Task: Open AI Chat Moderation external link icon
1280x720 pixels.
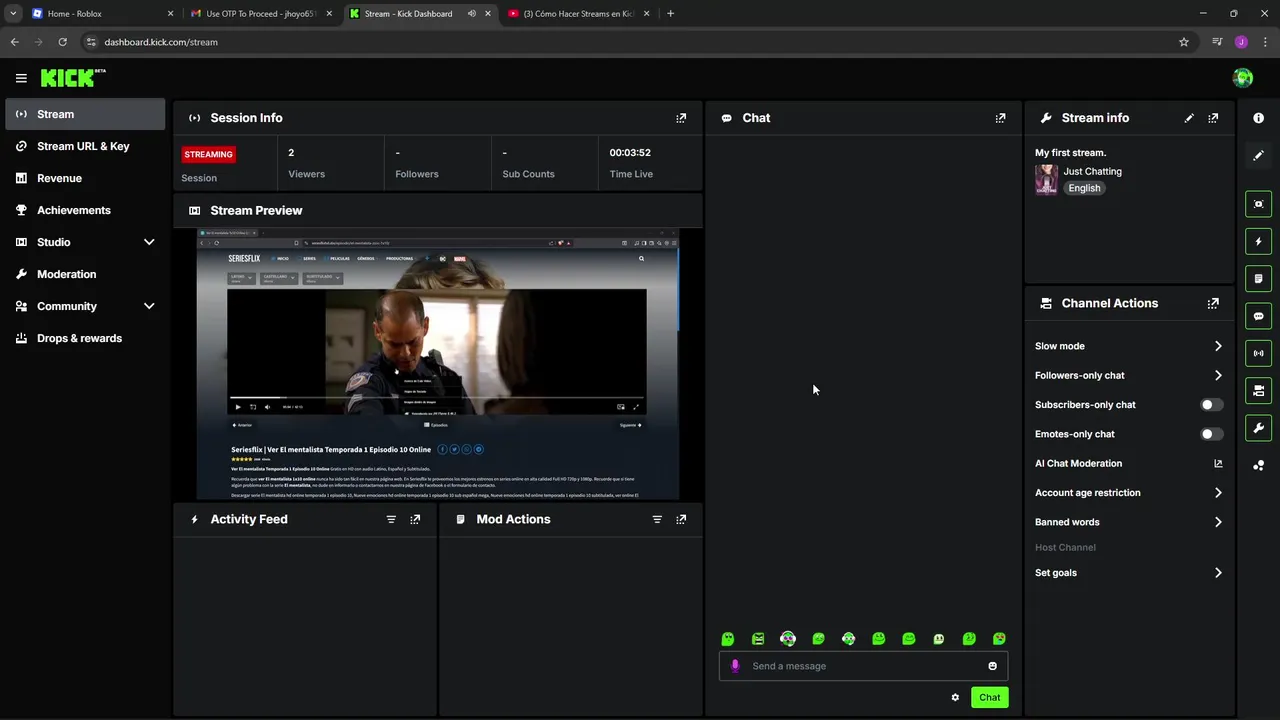Action: [1218, 463]
